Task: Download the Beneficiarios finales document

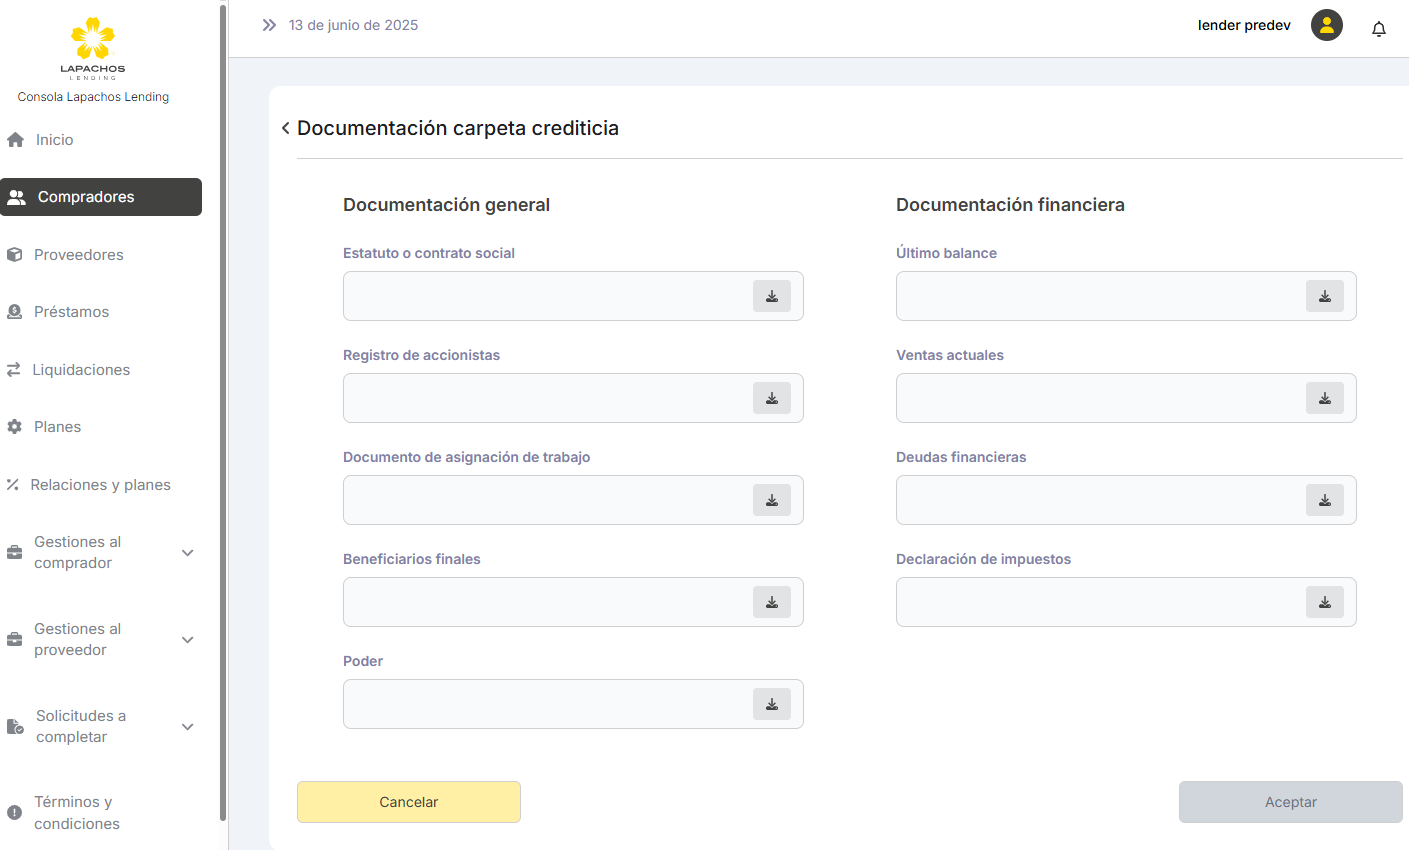Action: pyautogui.click(x=771, y=602)
